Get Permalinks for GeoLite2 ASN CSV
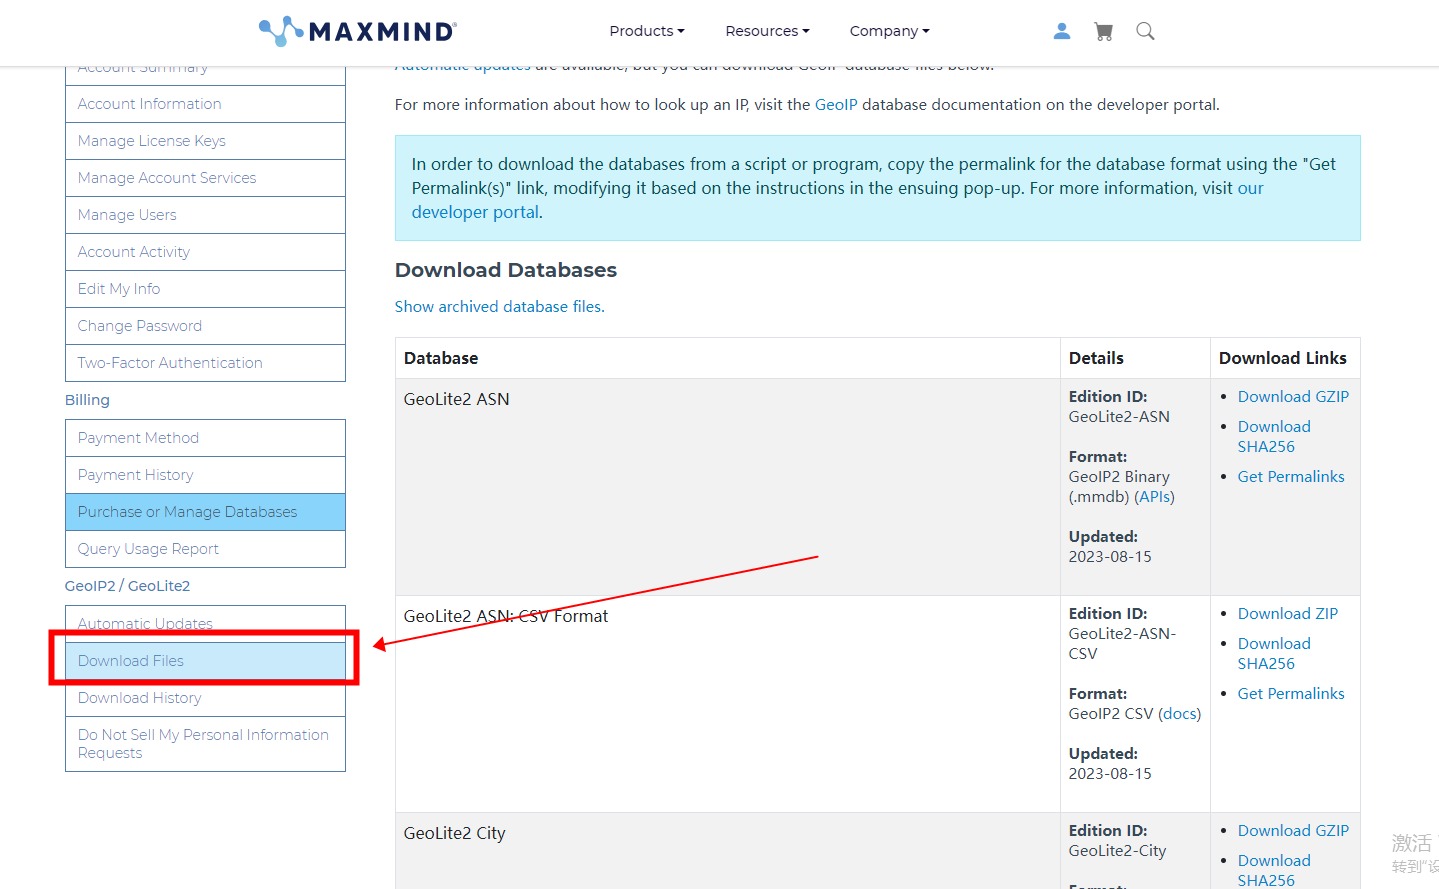 [x=1291, y=694]
